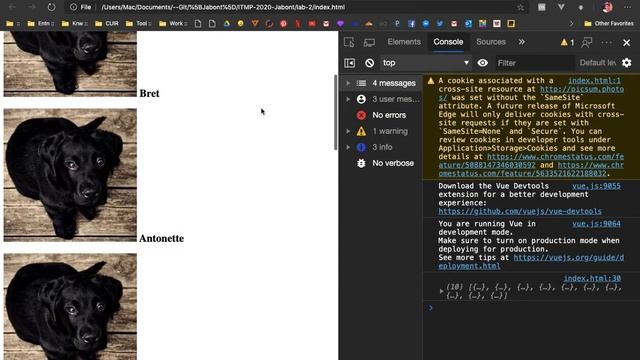Image resolution: width=640 pixels, height=360 pixels.
Task: Open the top context dropdown
Action: 426,63
